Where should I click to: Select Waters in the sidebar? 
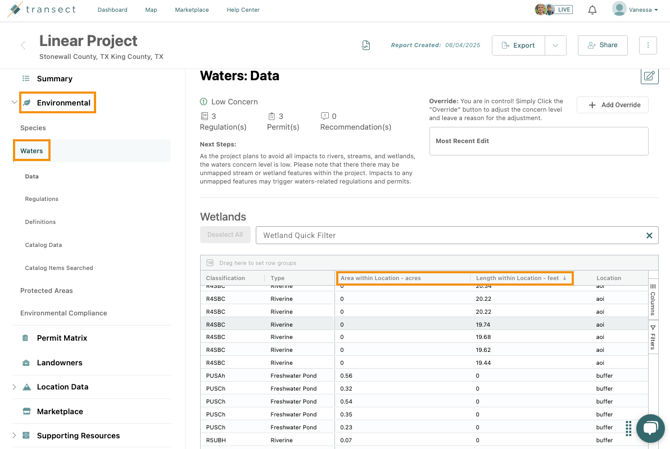(x=32, y=150)
